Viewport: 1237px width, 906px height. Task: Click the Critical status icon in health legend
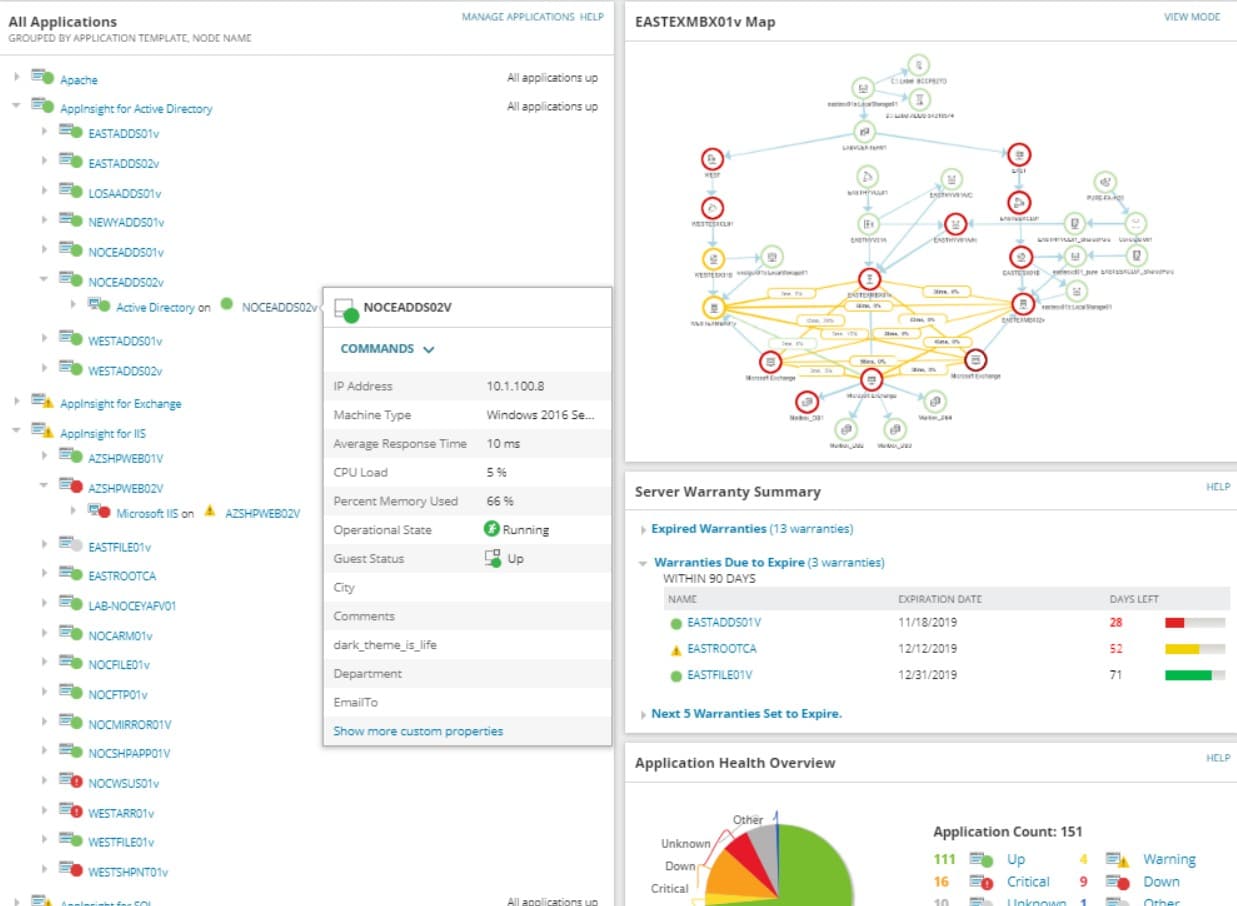click(x=980, y=882)
